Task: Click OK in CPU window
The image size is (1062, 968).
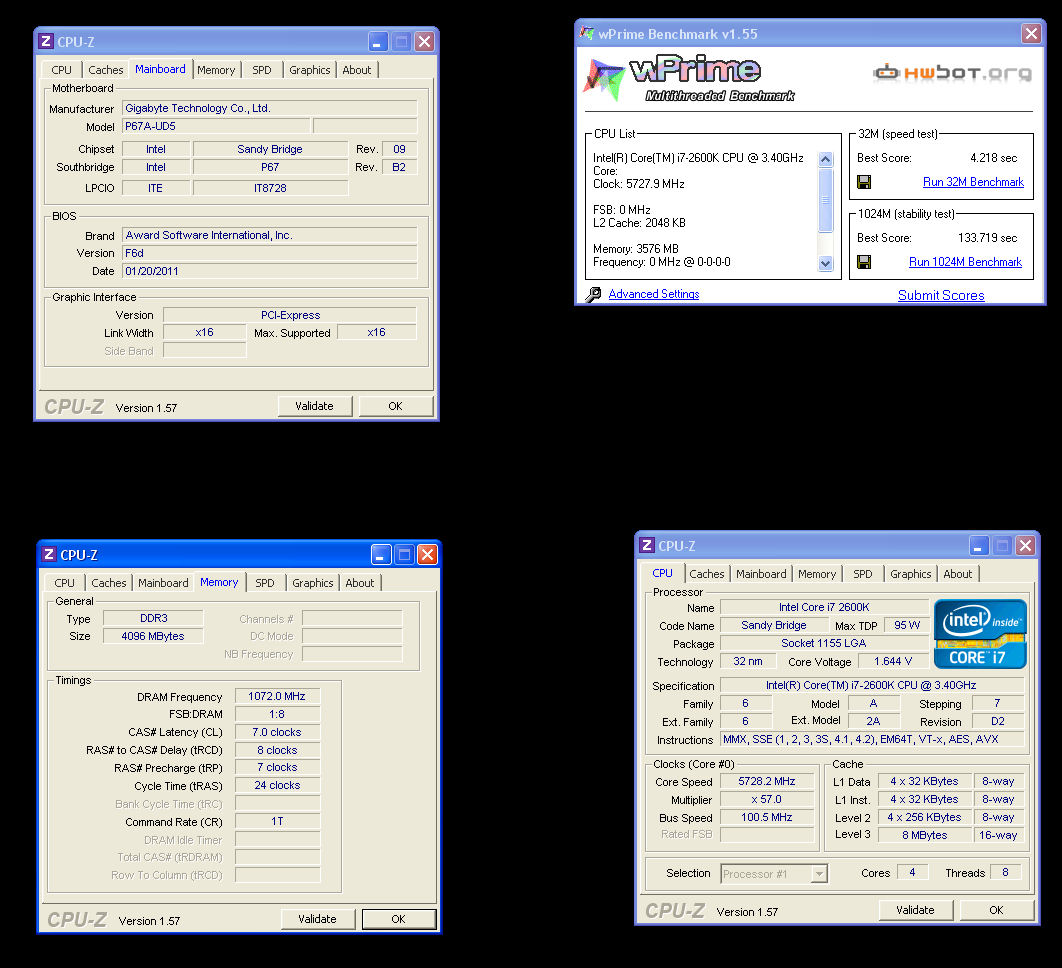Action: [996, 910]
